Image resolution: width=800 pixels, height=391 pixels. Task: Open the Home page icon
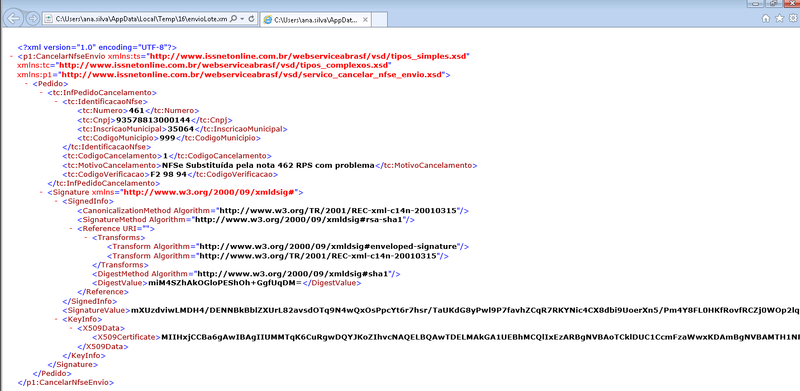click(766, 18)
